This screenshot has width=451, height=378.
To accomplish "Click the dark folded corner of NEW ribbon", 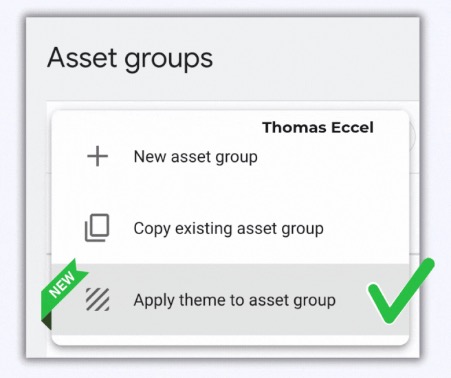I will (x=46, y=321).
